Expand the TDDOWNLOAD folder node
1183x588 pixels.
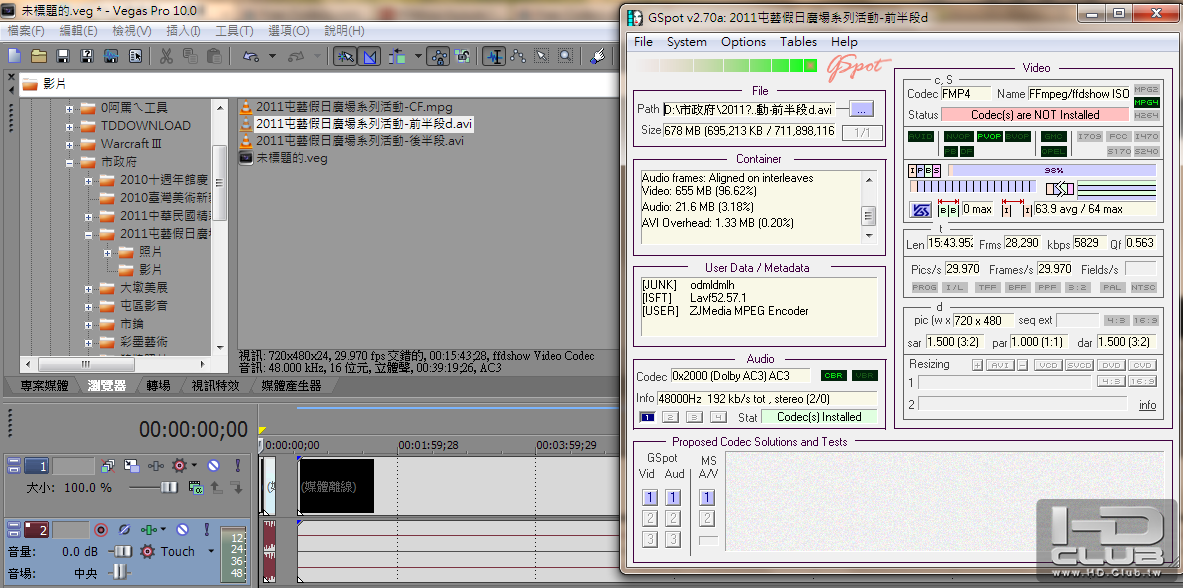pyautogui.click(x=70, y=126)
